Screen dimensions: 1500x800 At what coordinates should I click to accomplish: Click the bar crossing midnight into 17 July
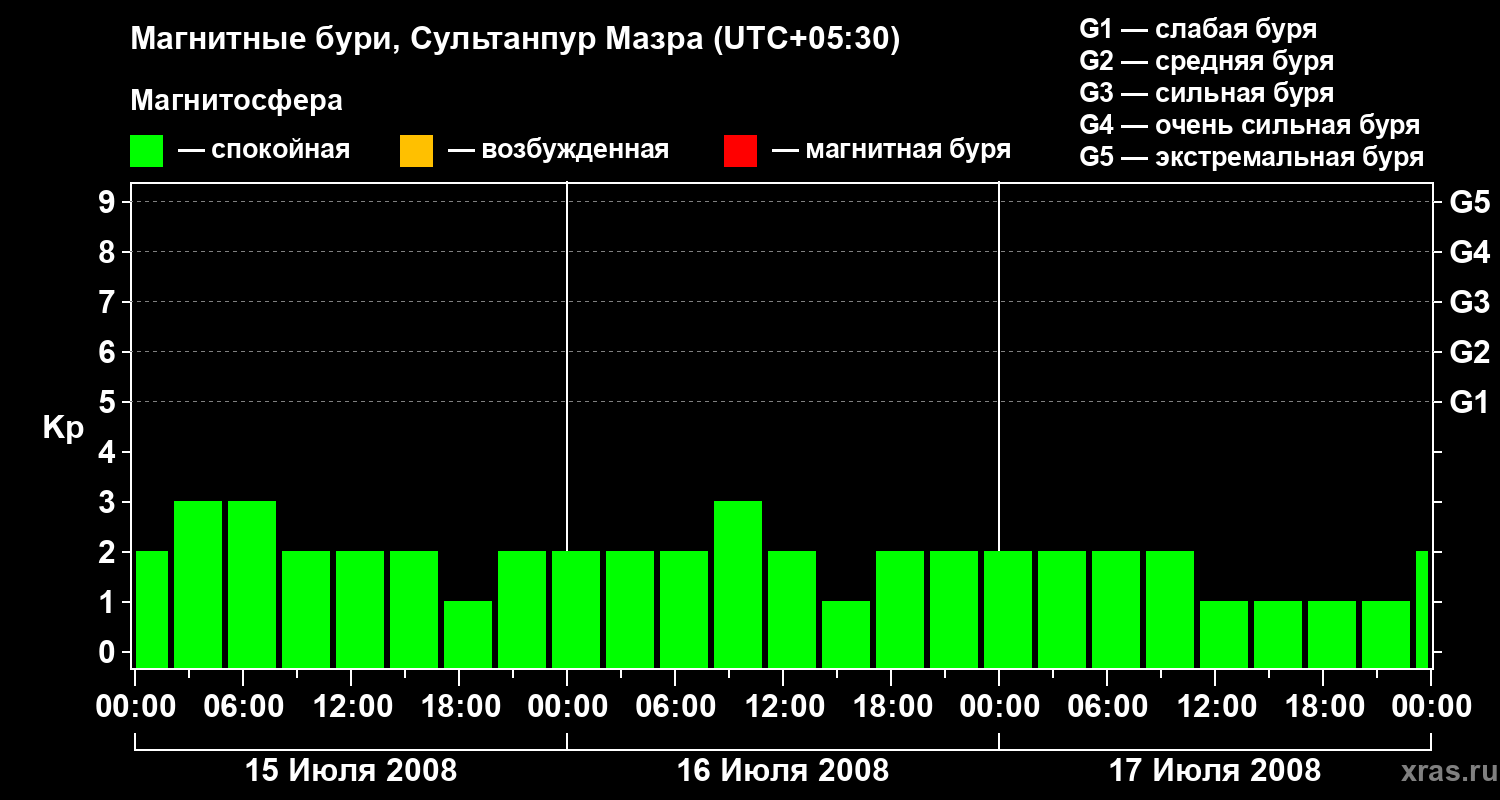point(1008,609)
